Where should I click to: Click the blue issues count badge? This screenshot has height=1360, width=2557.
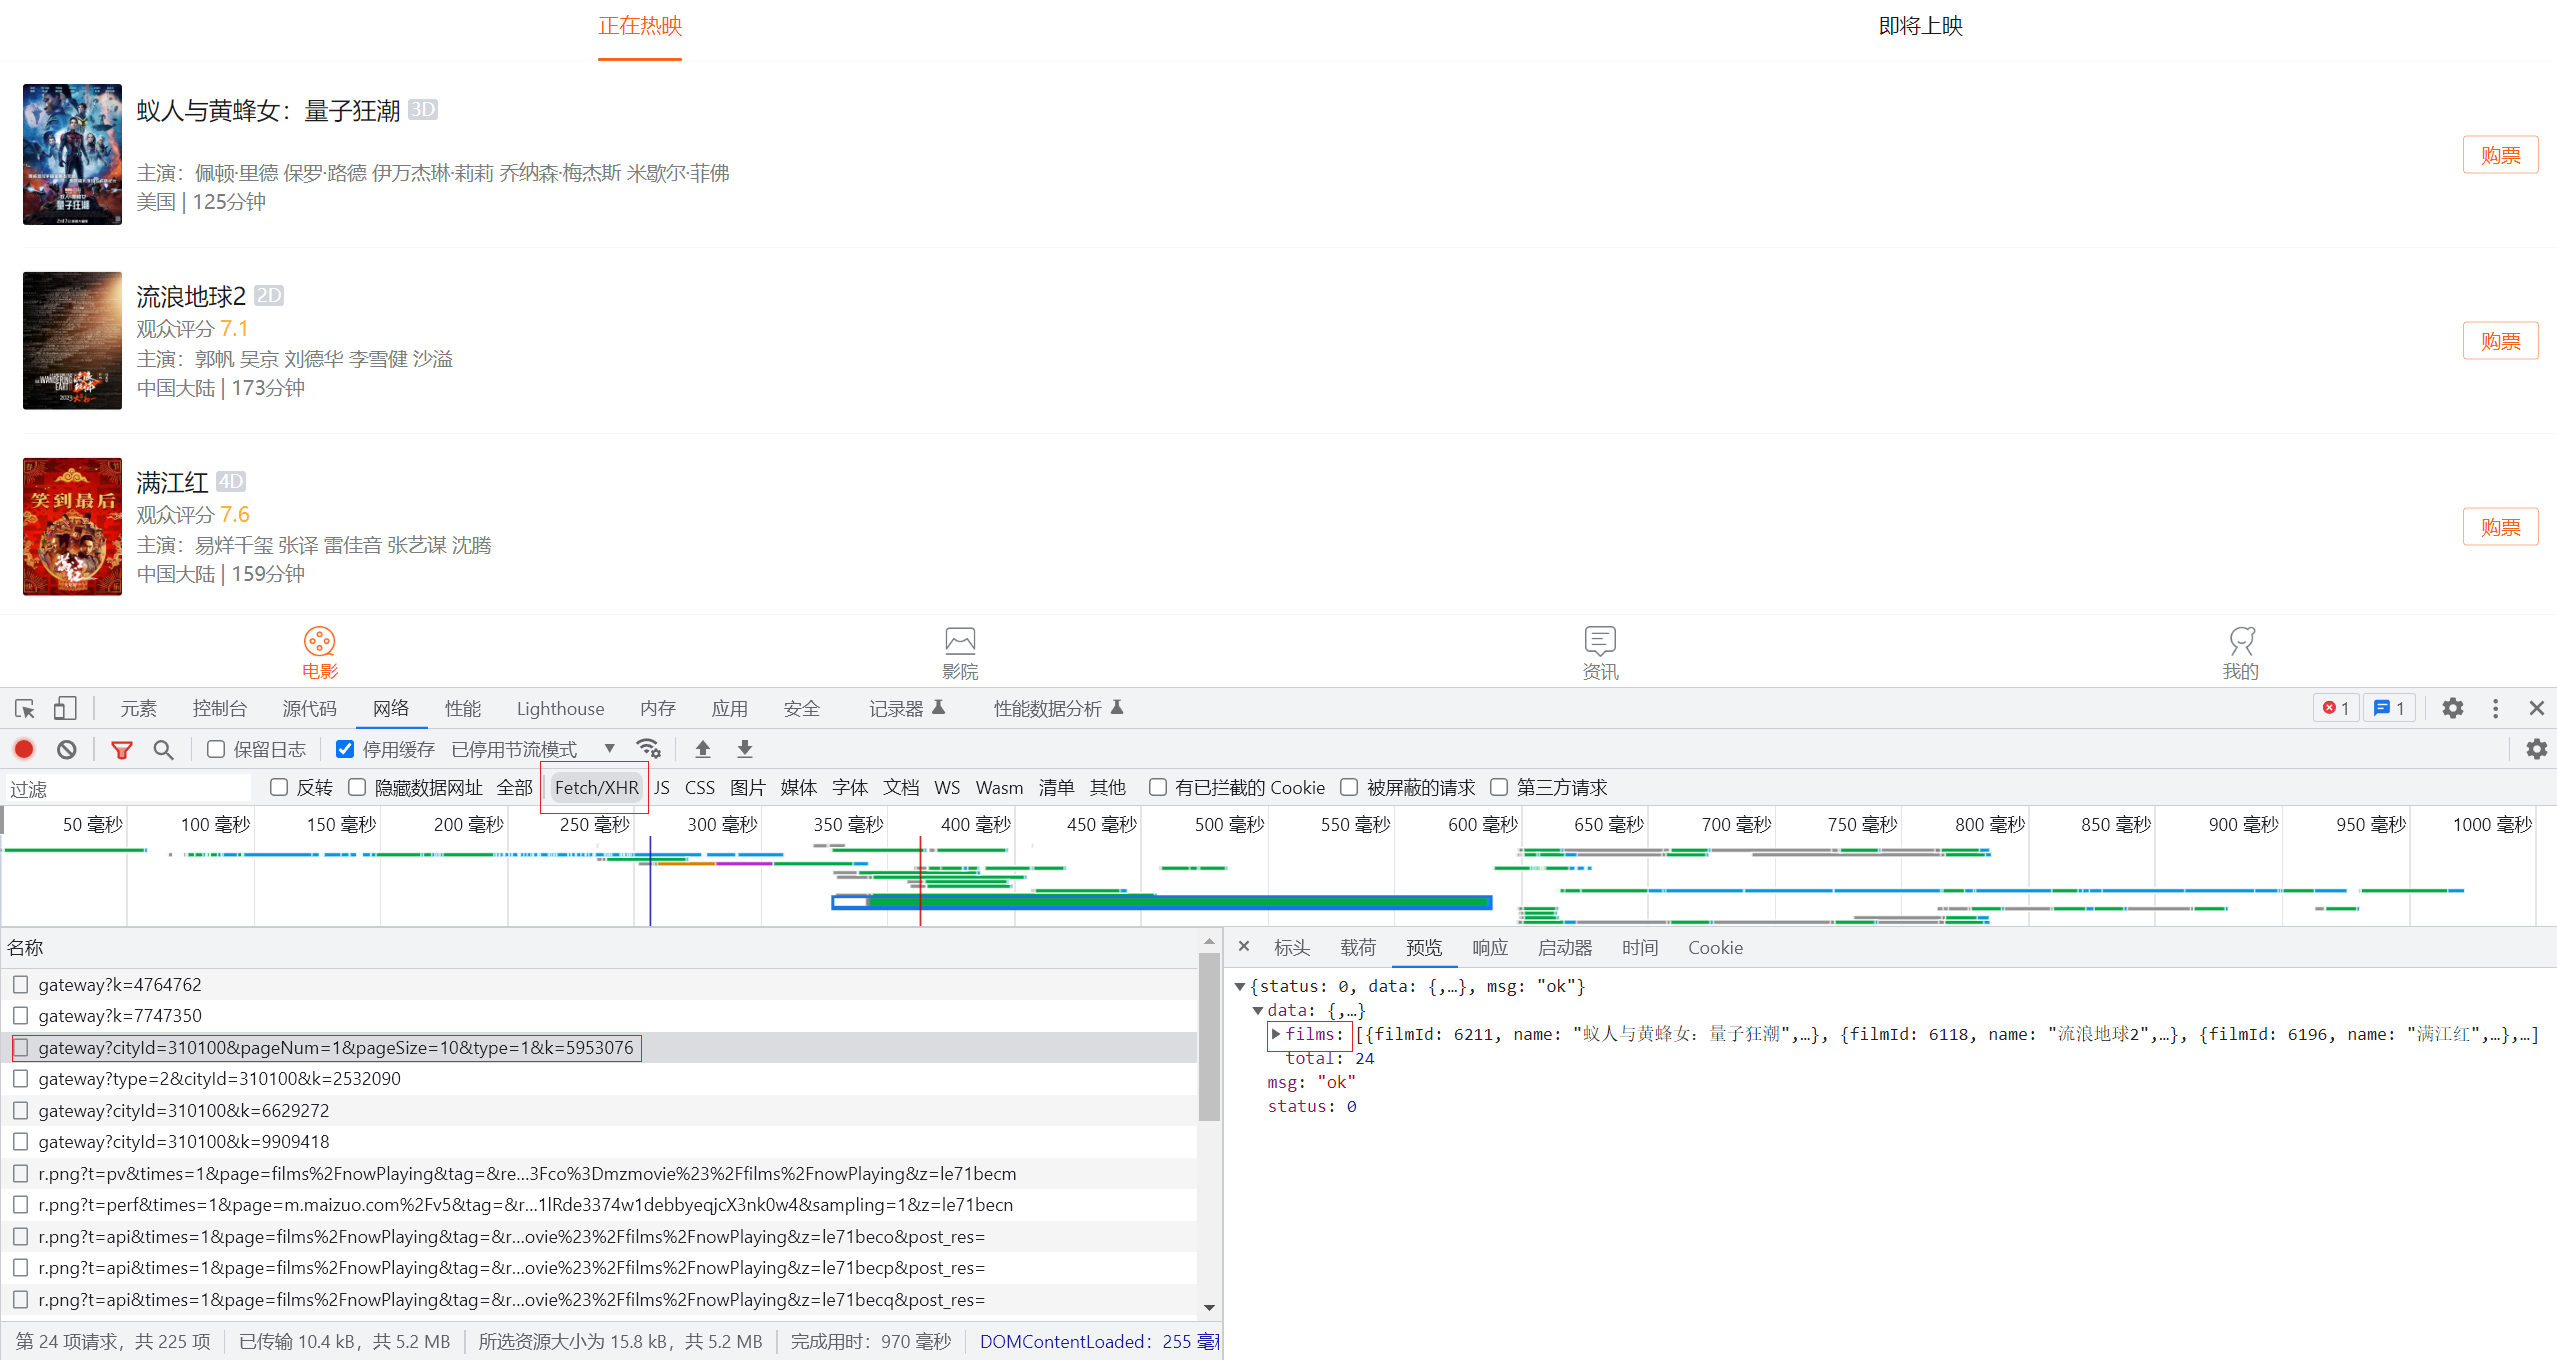tap(2389, 708)
